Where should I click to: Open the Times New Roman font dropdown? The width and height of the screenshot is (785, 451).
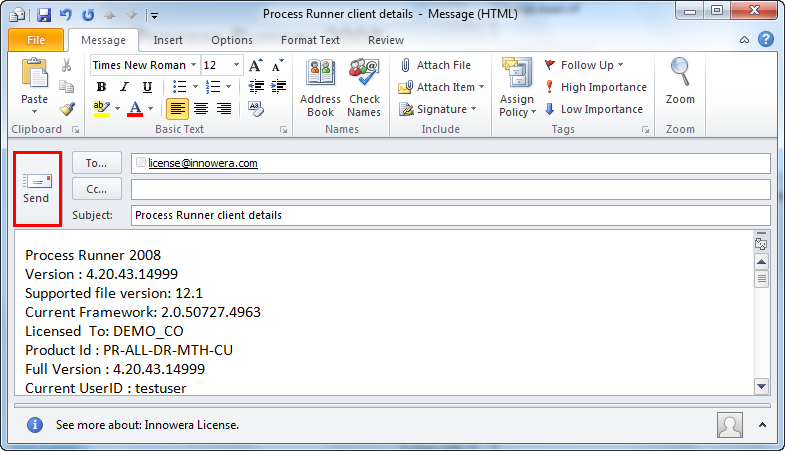[x=193, y=65]
